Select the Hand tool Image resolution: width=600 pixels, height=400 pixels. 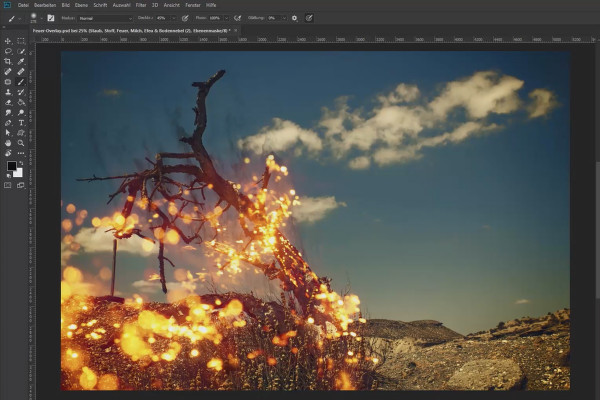[x=8, y=143]
